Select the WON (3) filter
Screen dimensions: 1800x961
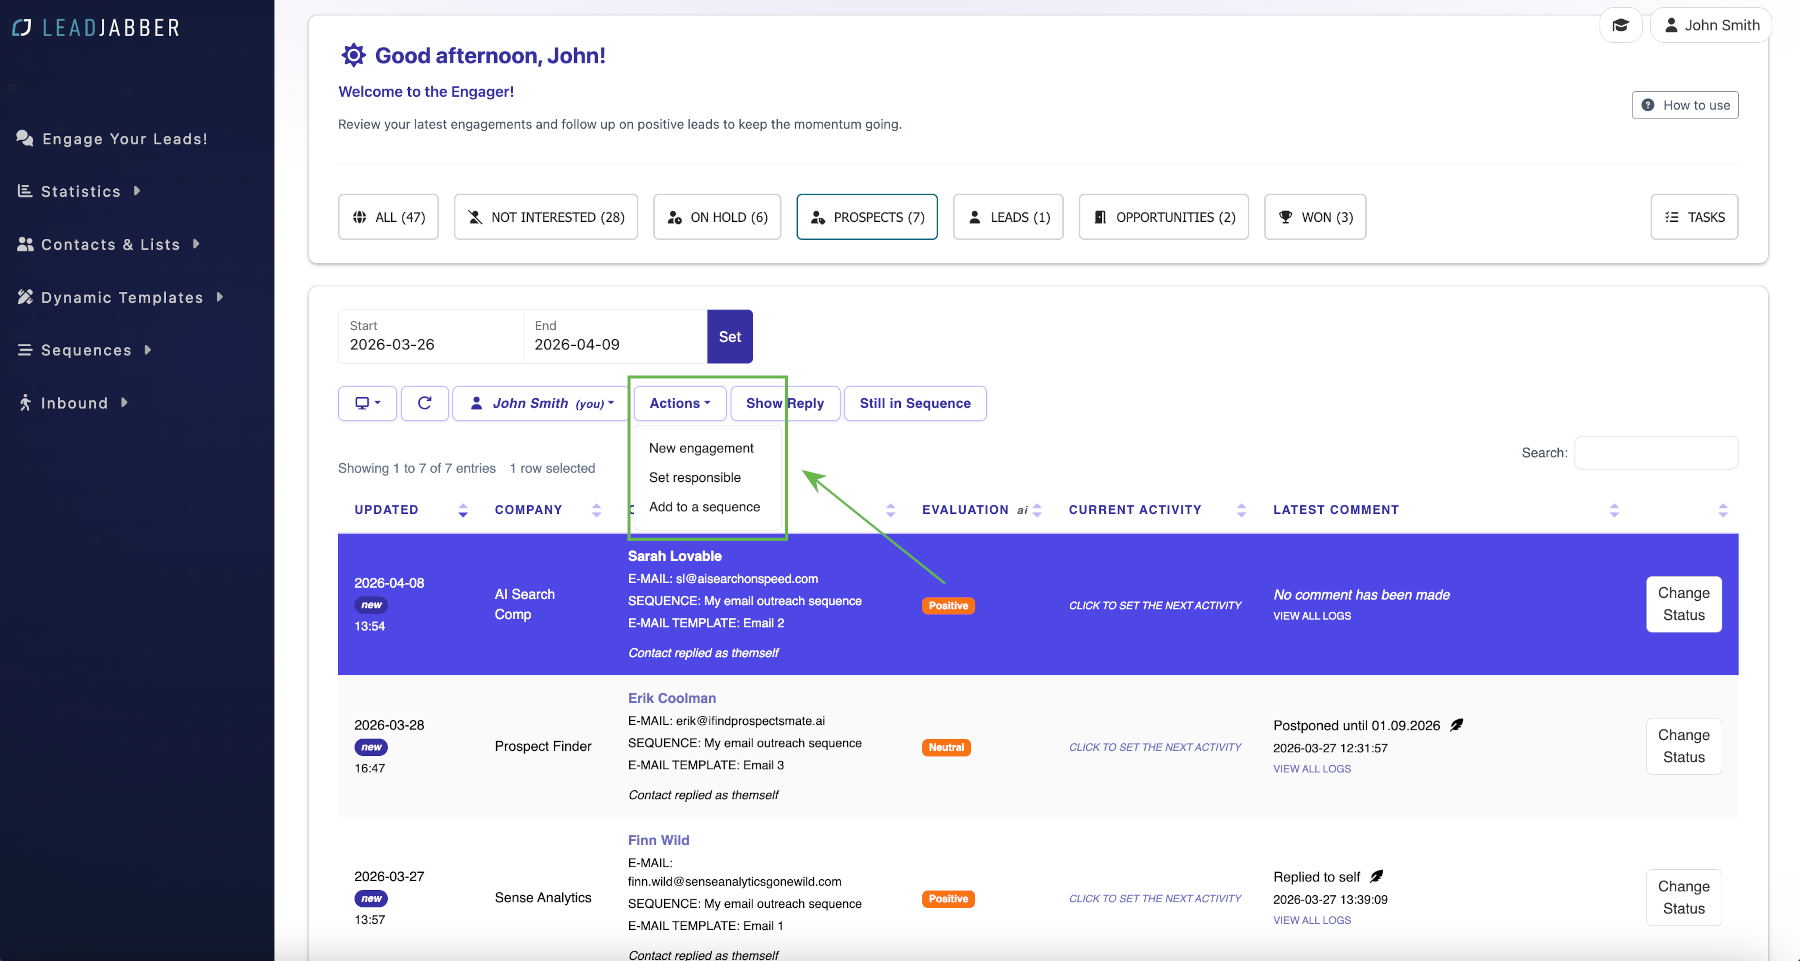pyautogui.click(x=1315, y=217)
